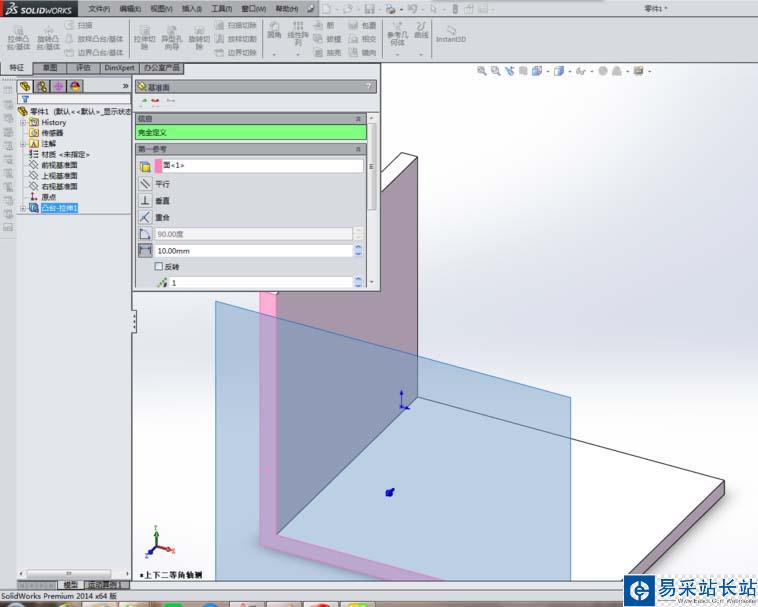Open the Fillet (圆角) dropdown arrow
This screenshot has height=607, width=758.
pyautogui.click(x=274, y=55)
